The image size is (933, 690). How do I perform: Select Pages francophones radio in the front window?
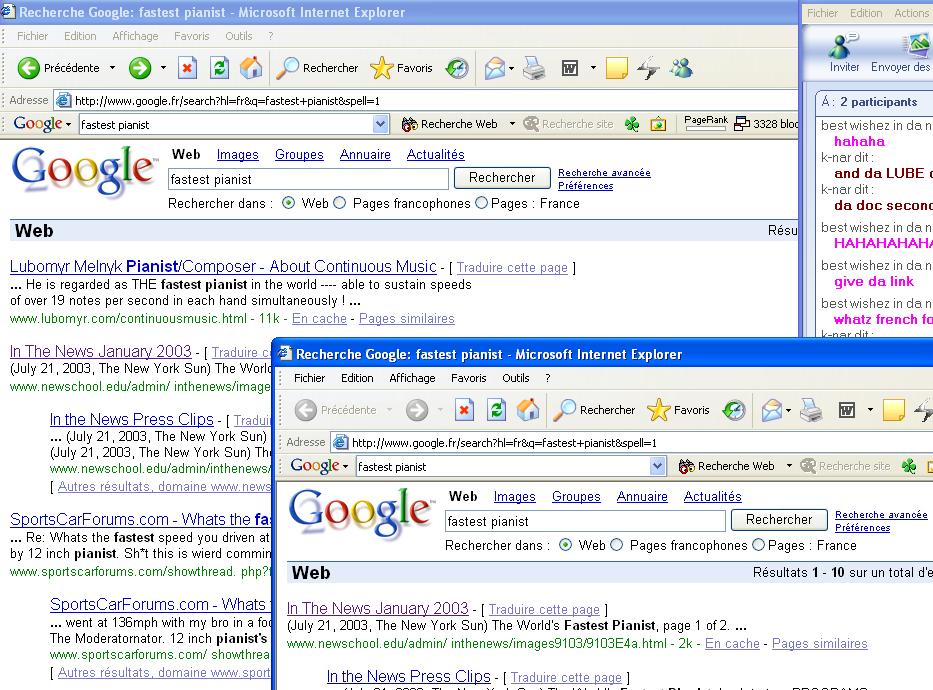point(617,545)
